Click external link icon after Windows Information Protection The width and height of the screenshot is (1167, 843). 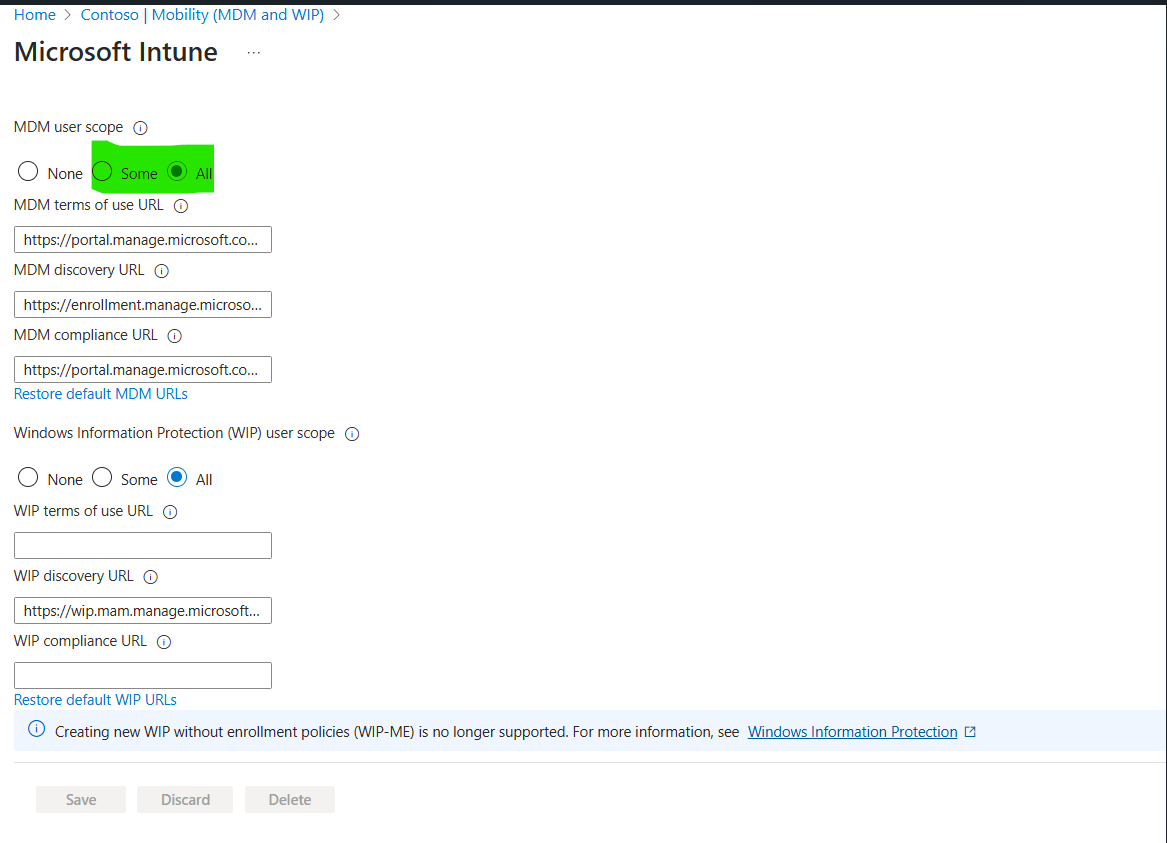970,732
